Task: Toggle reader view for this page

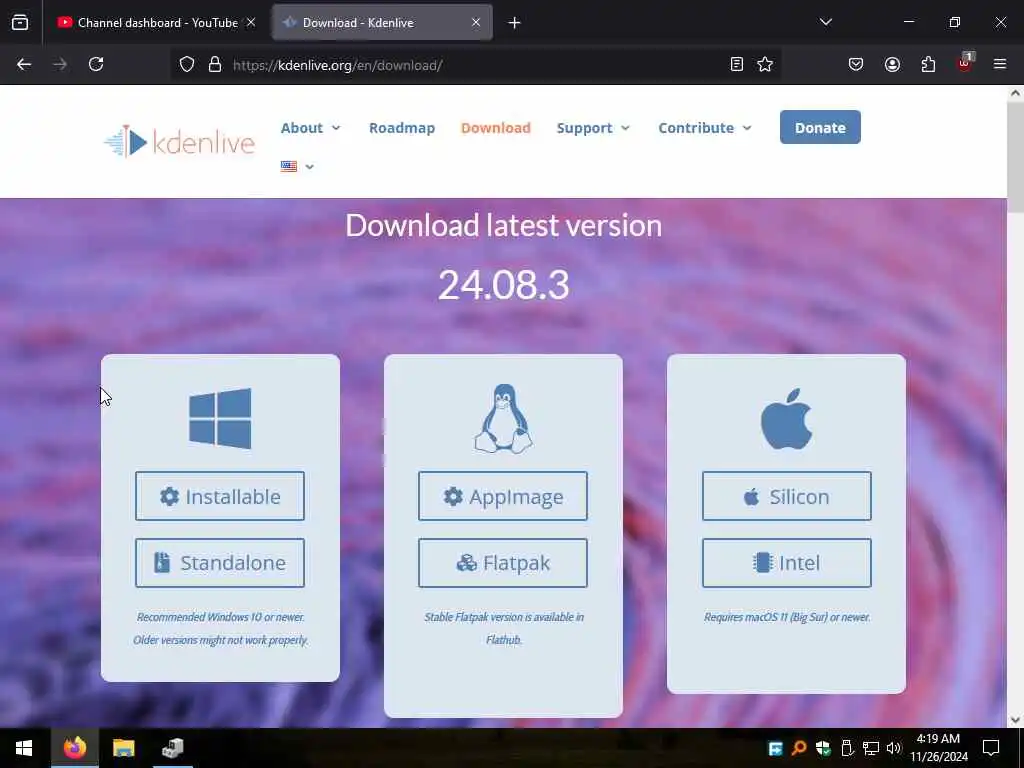Action: pyautogui.click(x=737, y=65)
